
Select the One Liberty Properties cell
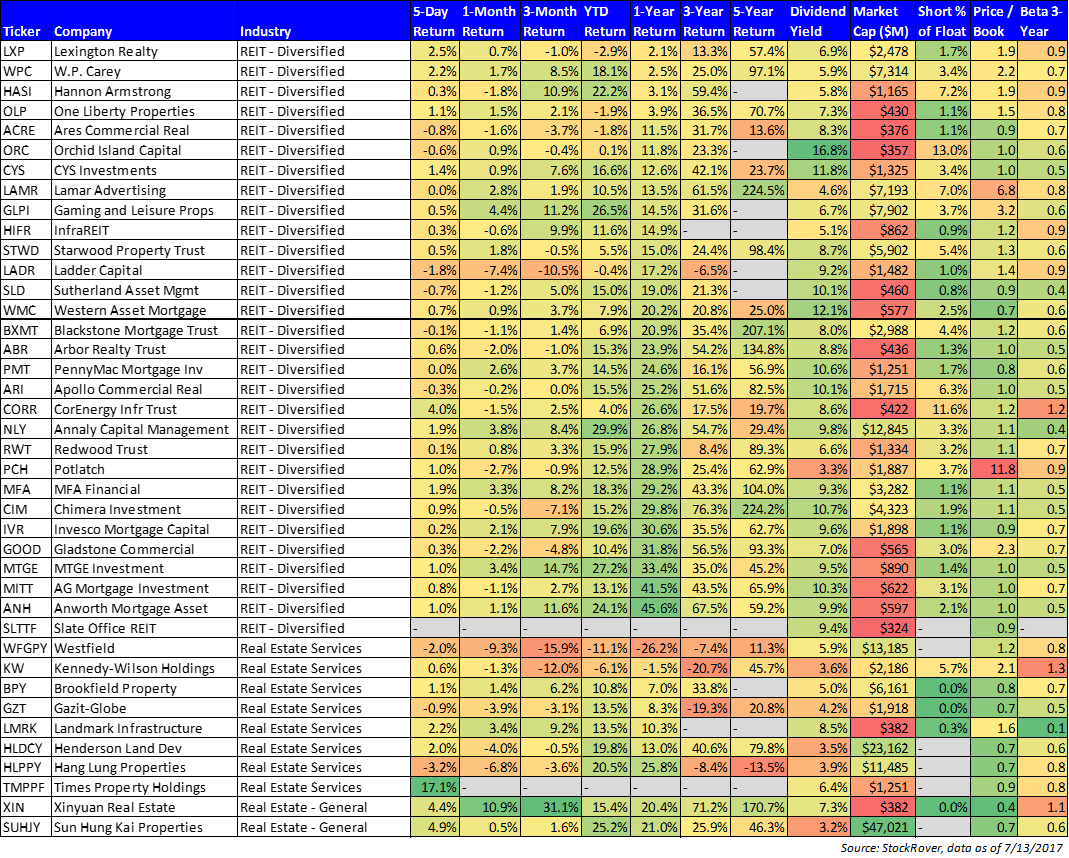pos(144,111)
